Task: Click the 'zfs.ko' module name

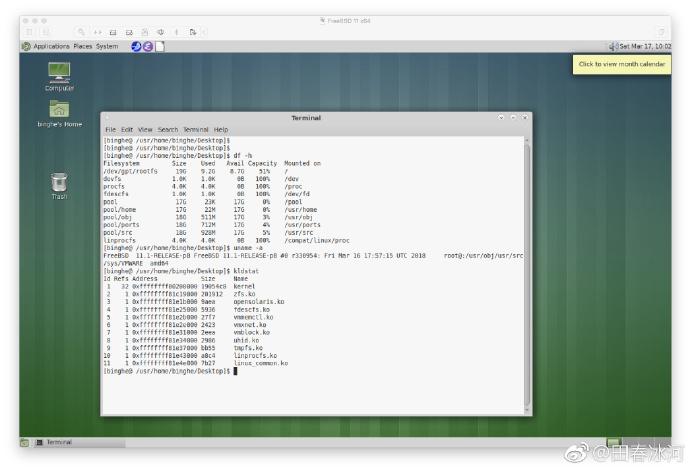Action: pos(244,294)
